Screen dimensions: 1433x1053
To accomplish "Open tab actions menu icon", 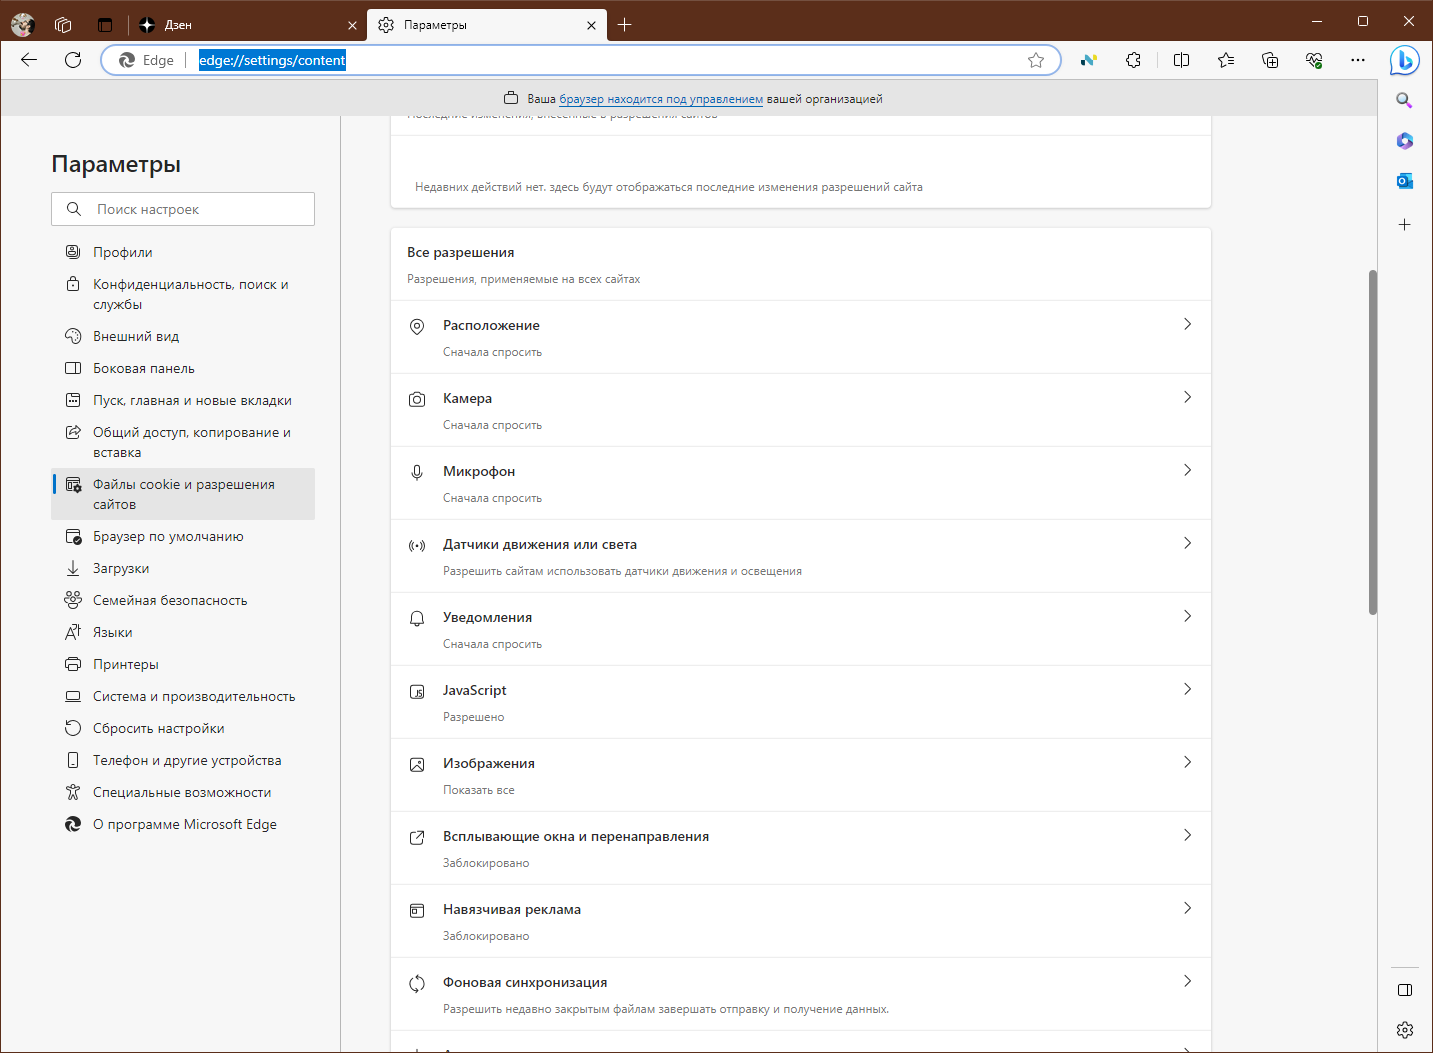I will (x=105, y=25).
